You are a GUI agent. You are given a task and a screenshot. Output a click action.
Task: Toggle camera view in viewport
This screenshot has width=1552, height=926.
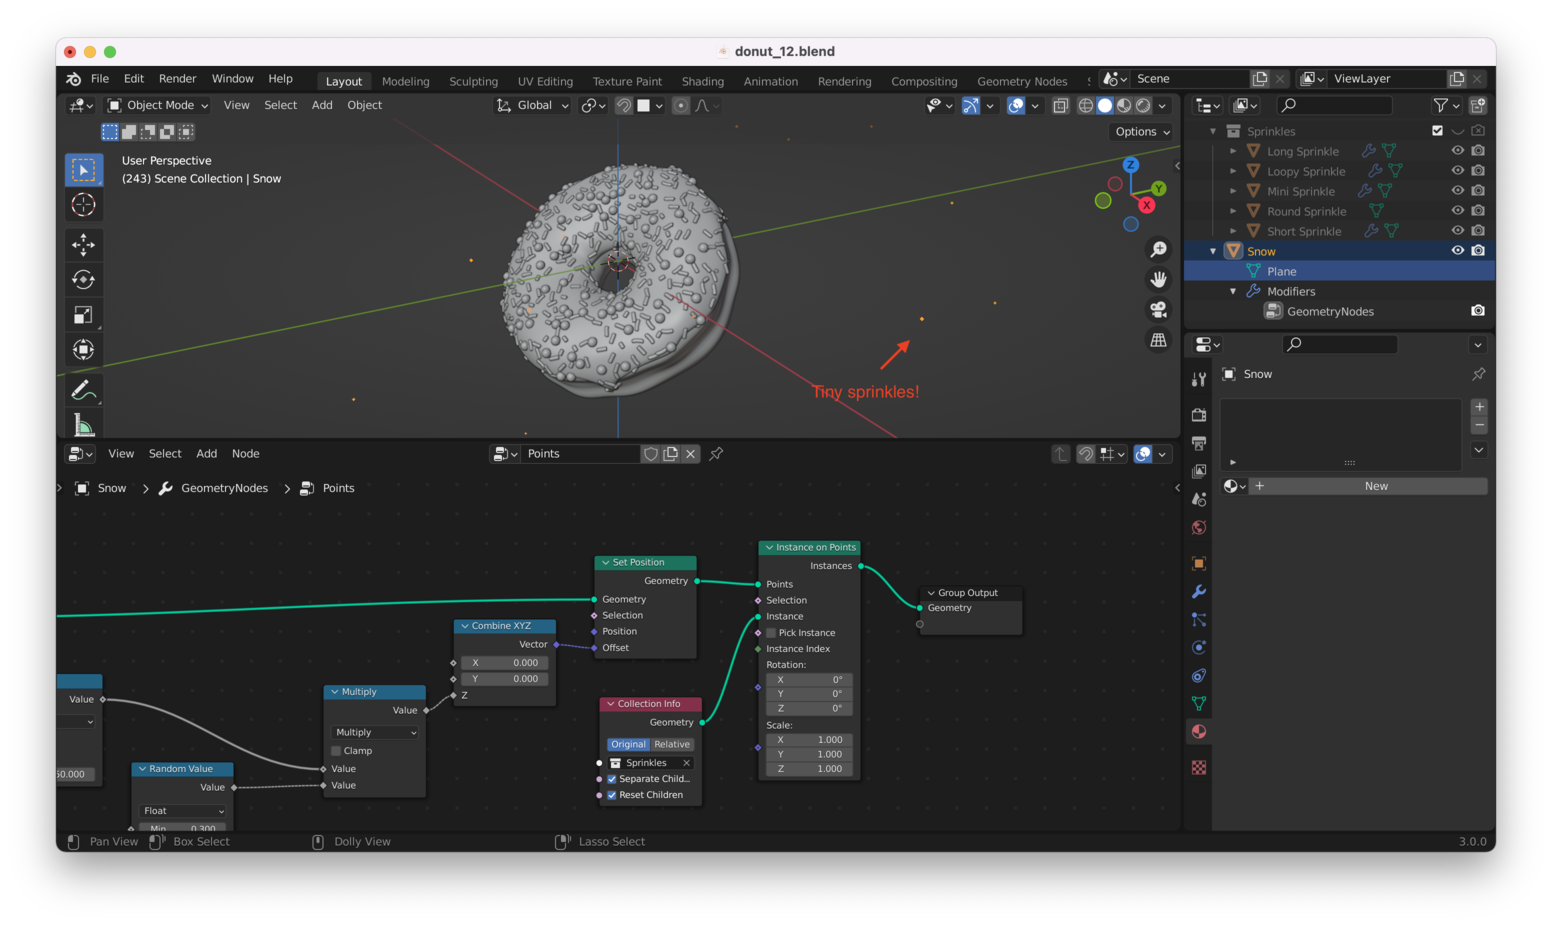pyautogui.click(x=1158, y=310)
